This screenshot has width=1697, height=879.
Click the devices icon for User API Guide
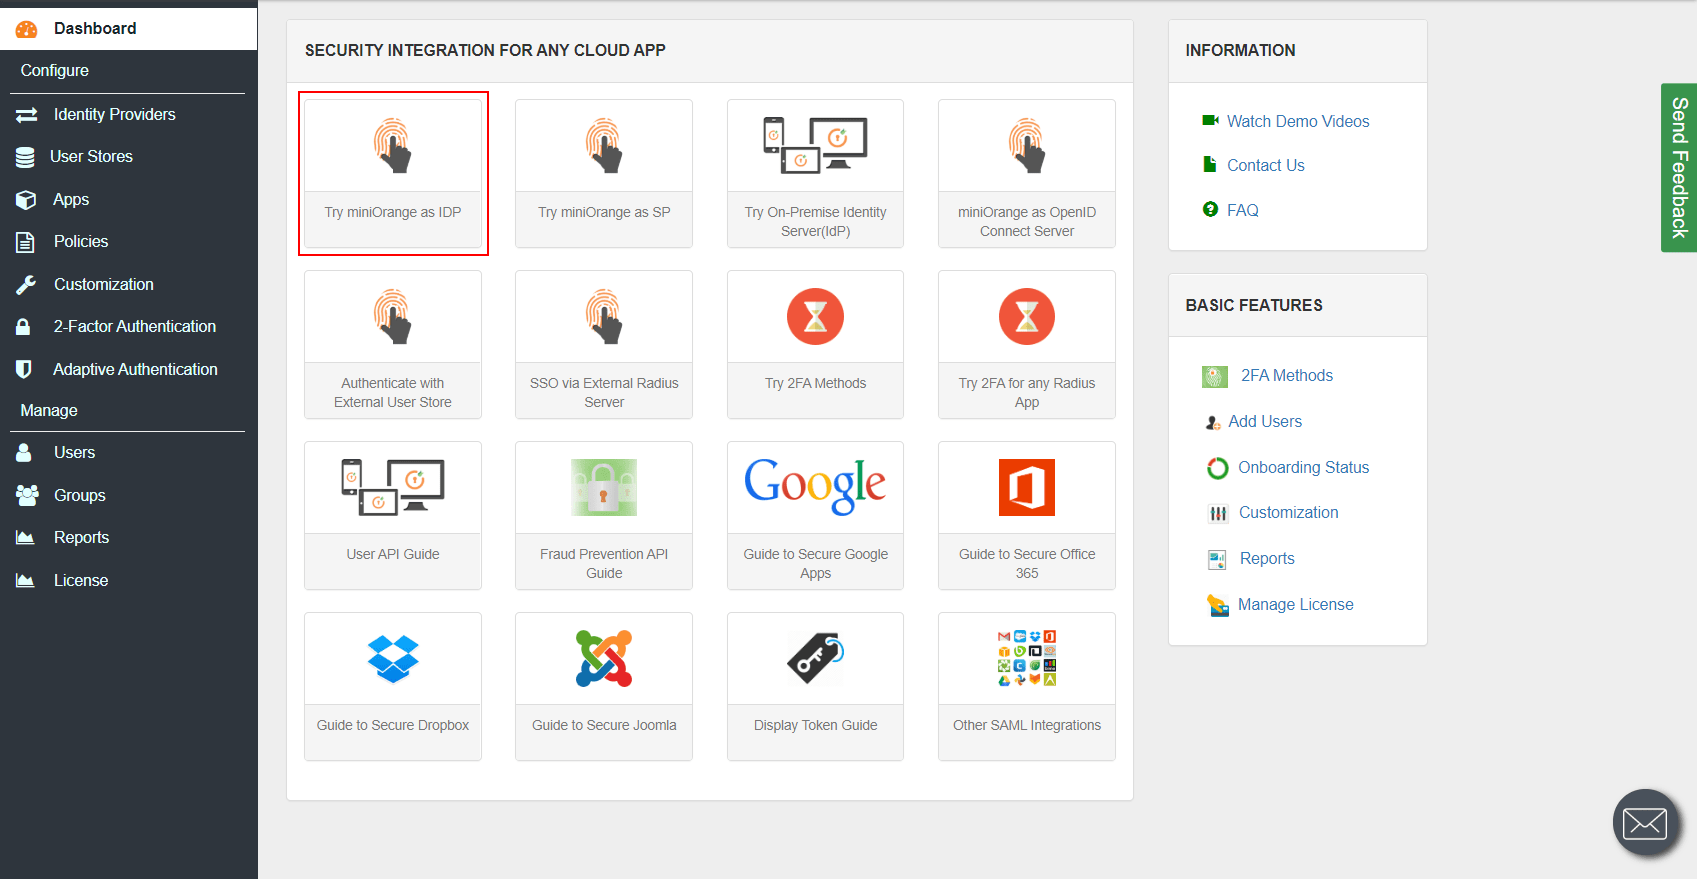click(x=393, y=487)
